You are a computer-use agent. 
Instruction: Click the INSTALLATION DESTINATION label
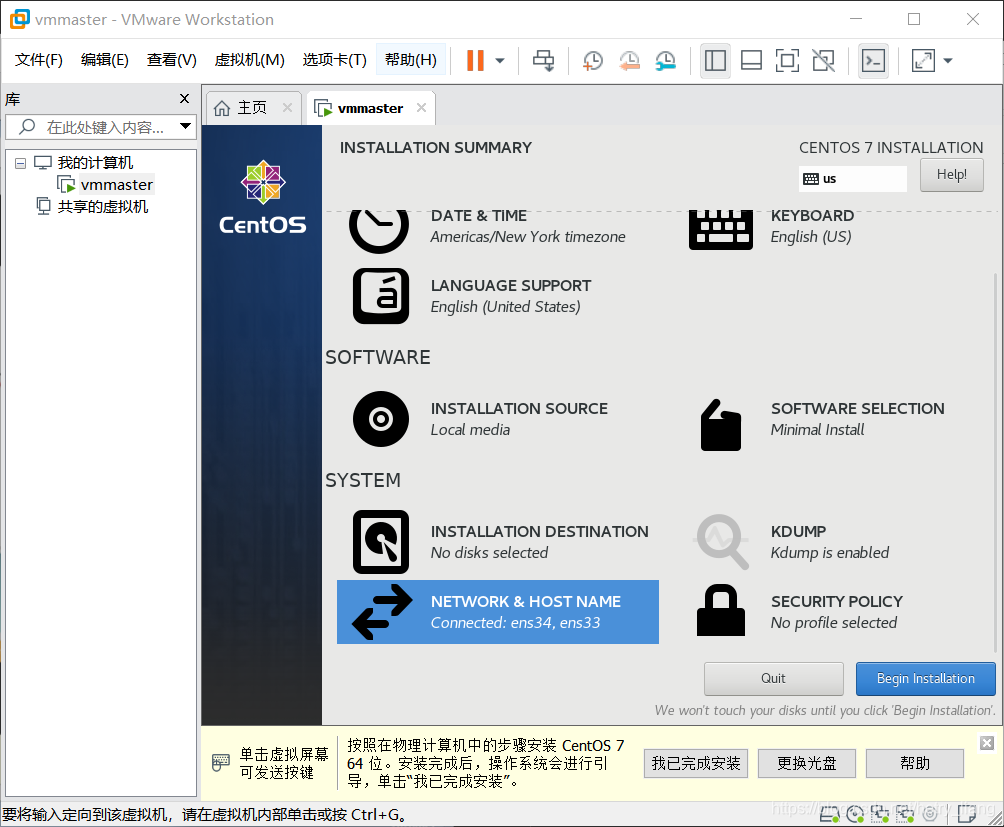[x=539, y=531]
